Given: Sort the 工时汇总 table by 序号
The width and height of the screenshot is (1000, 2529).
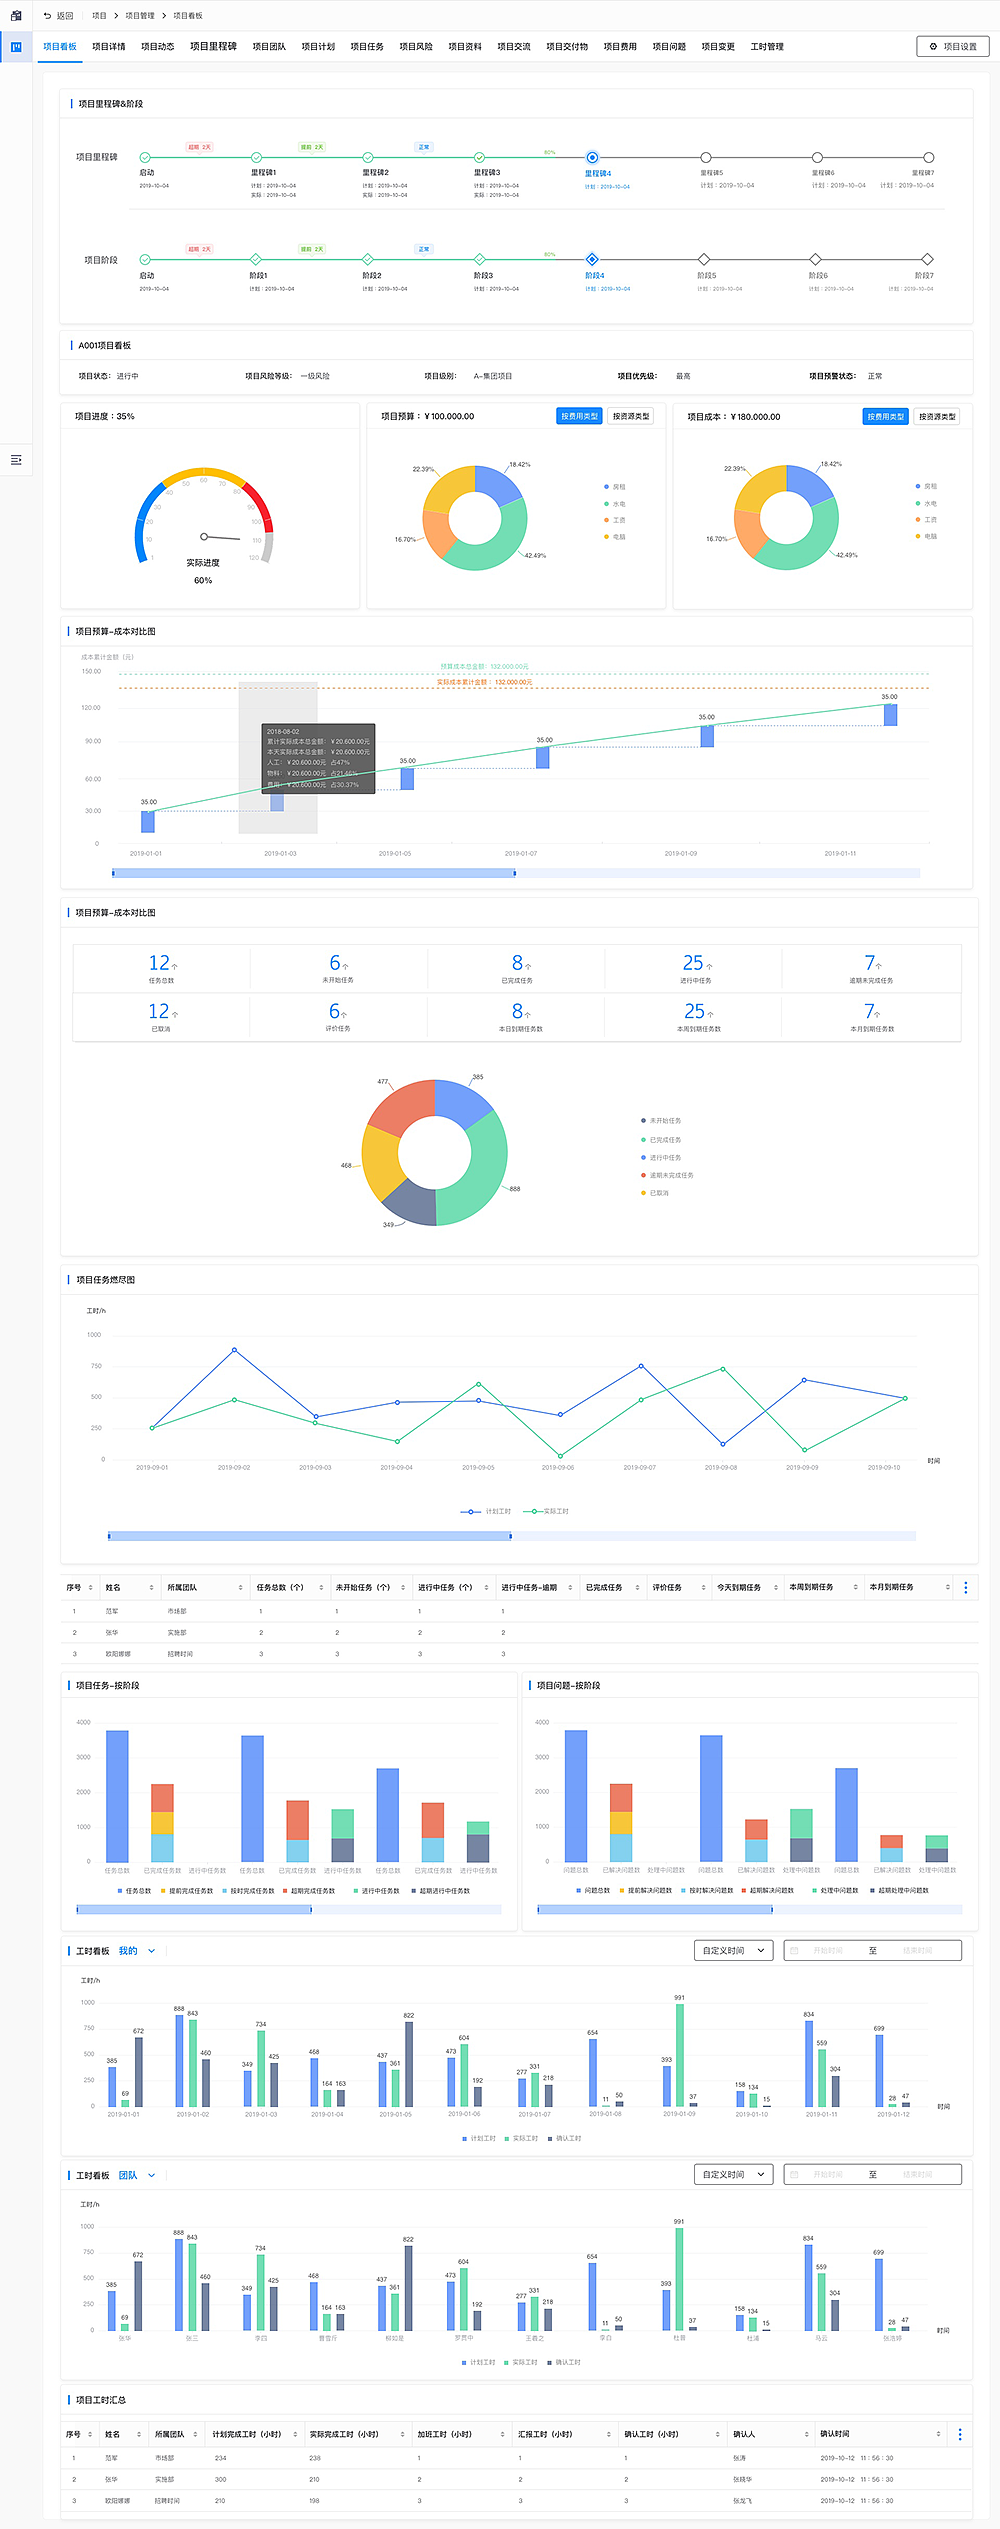Looking at the screenshot, I should [x=90, y=2435].
